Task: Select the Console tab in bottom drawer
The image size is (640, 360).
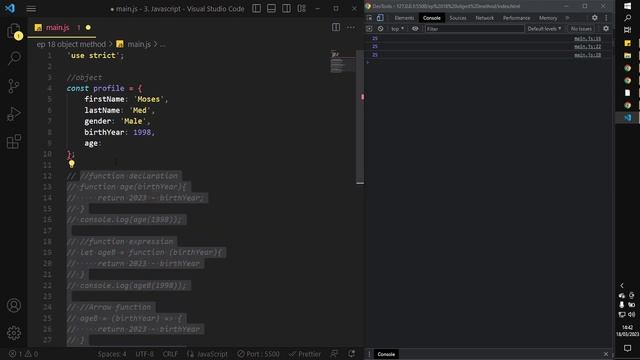Action: coord(386,354)
